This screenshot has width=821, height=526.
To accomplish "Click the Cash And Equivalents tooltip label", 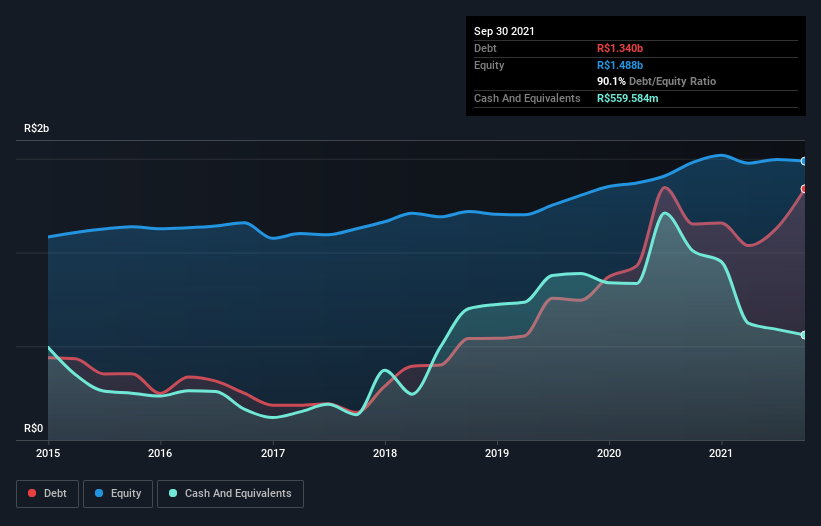I will pos(527,98).
